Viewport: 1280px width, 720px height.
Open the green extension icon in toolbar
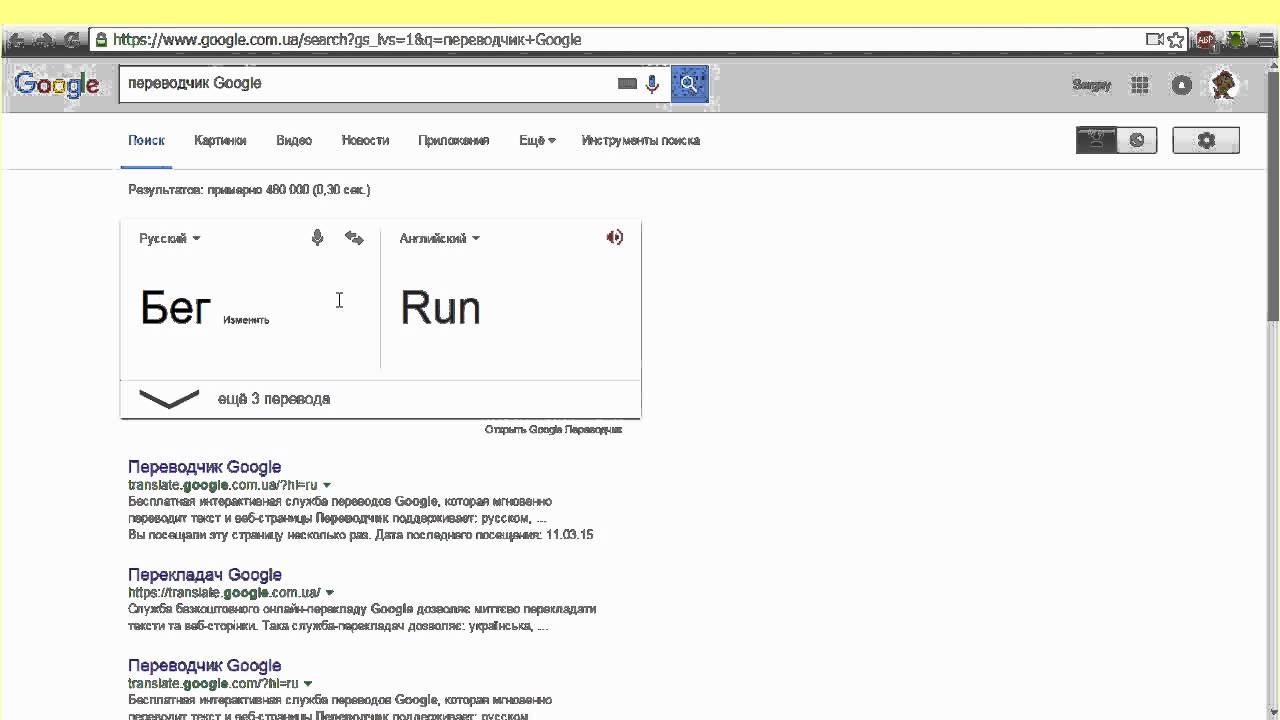point(1236,40)
